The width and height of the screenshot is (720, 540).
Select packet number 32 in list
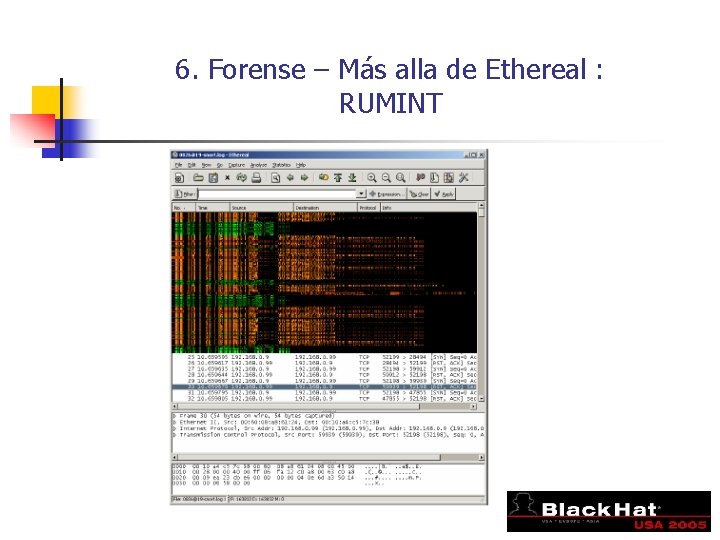coord(325,399)
